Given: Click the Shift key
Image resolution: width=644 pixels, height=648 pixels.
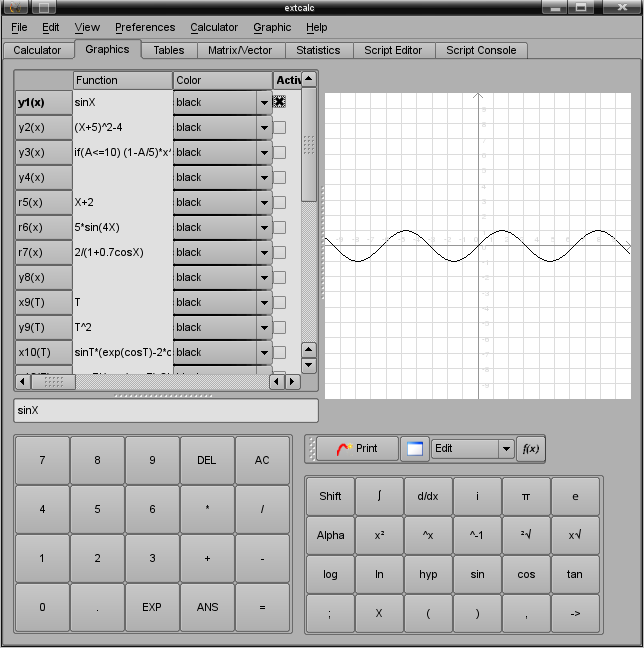Looking at the screenshot, I should (330, 496).
